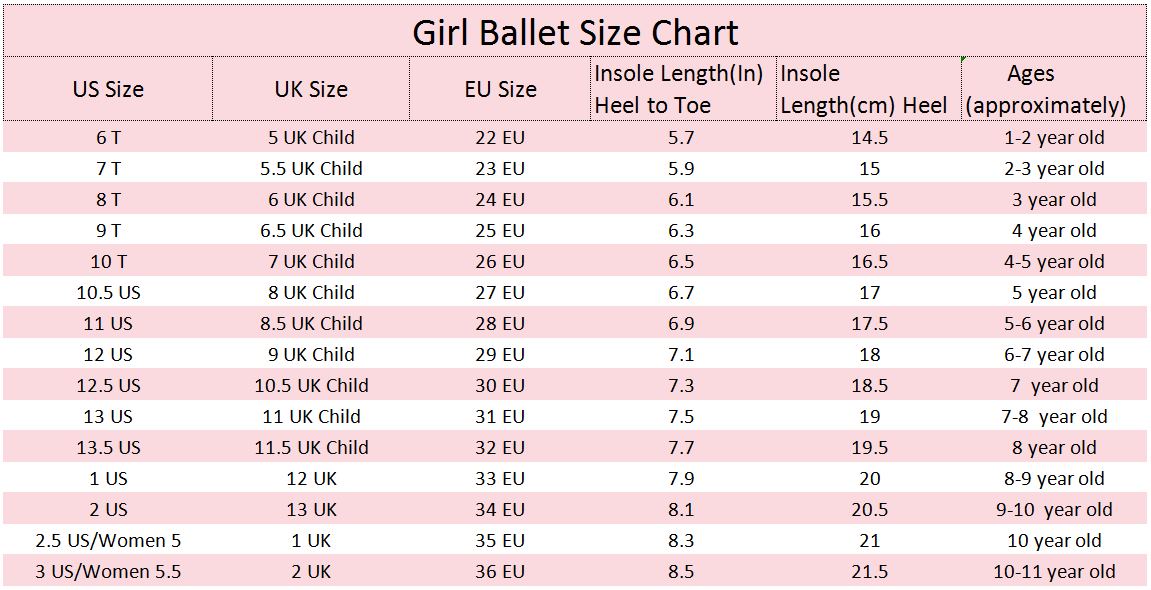Select the Ages (approximately) header cell
Screen dimensions: 1151x590
pos(1045,89)
